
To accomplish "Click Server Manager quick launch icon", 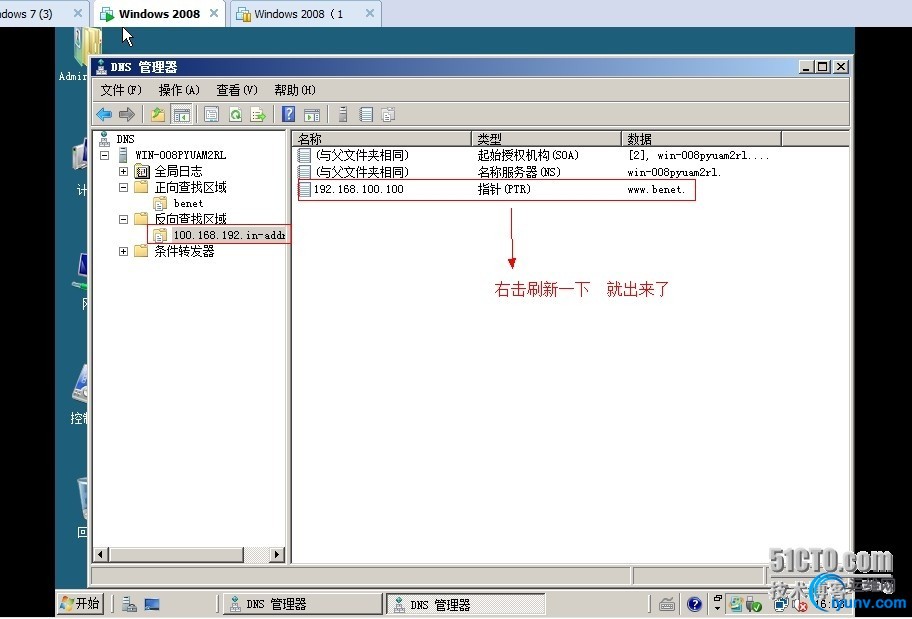I will click(129, 604).
